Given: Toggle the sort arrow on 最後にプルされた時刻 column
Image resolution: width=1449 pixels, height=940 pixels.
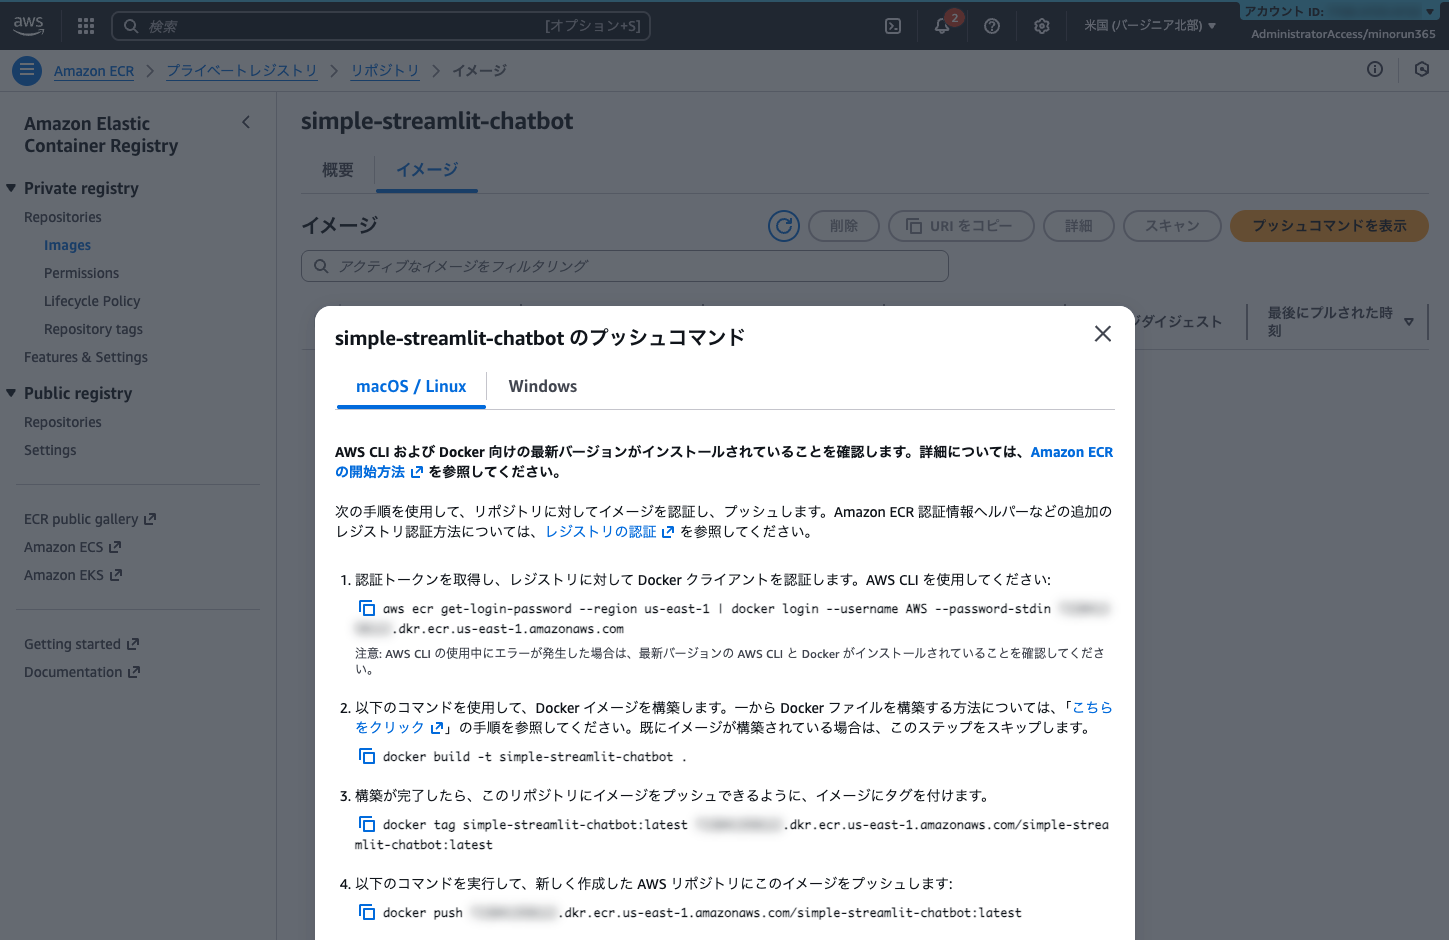Looking at the screenshot, I should 1408,321.
